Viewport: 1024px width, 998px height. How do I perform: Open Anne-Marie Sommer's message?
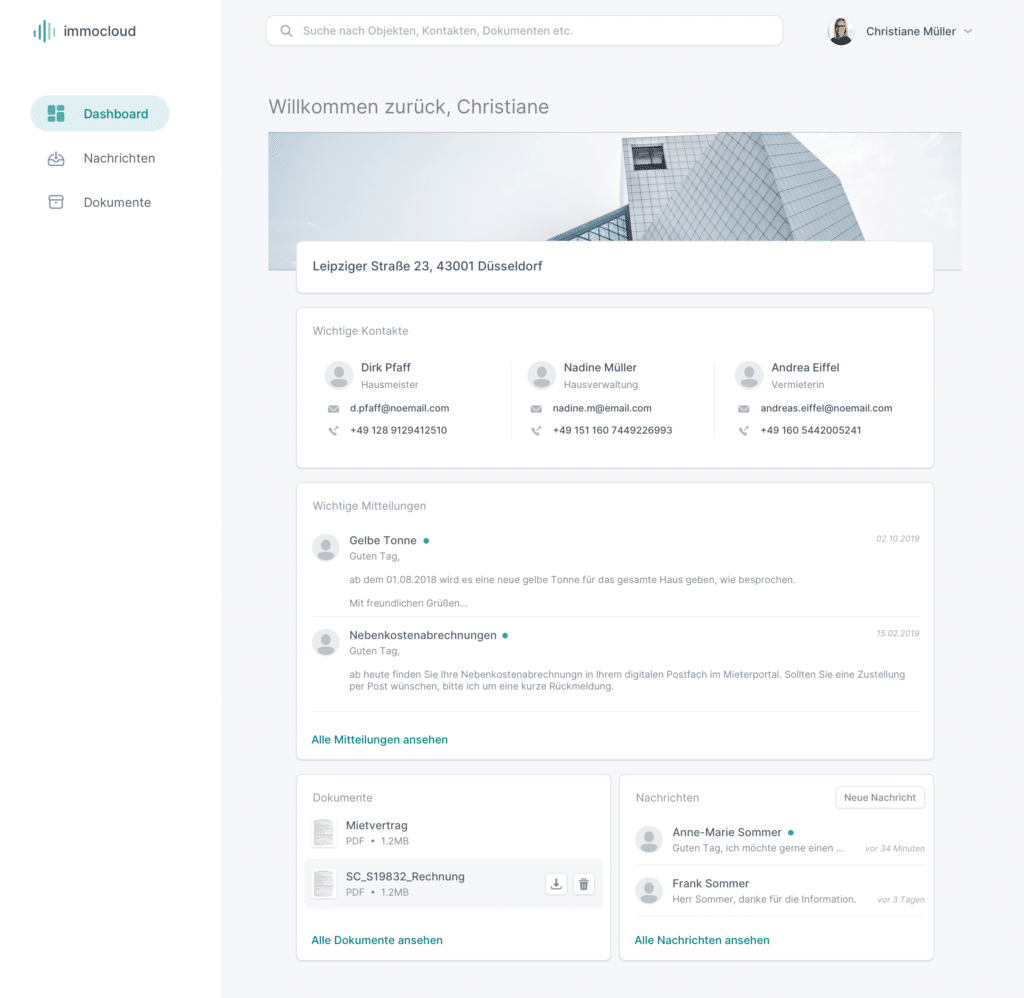(727, 832)
